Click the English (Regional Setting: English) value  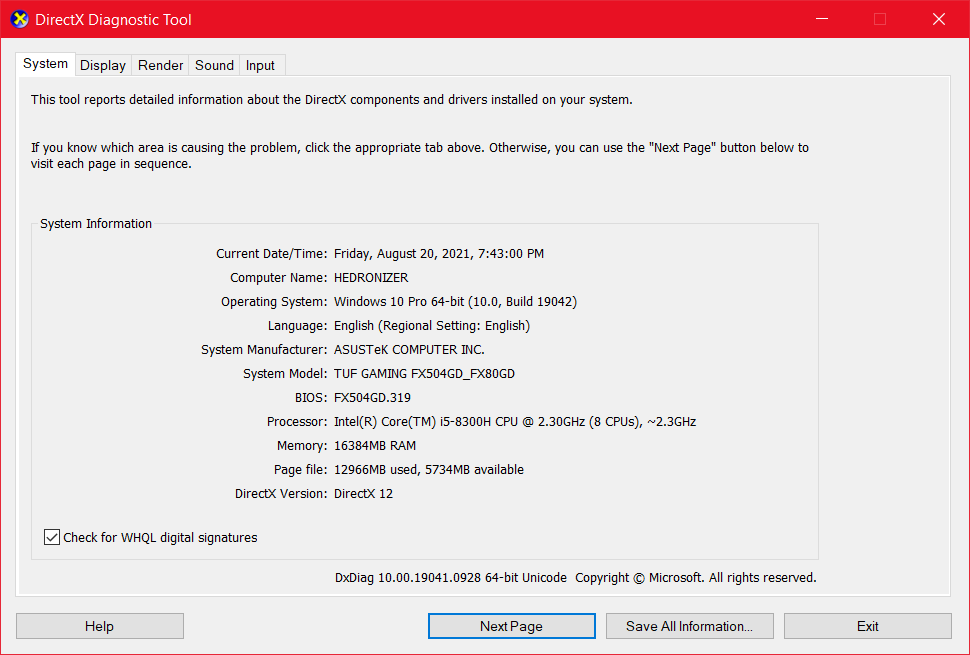point(432,326)
